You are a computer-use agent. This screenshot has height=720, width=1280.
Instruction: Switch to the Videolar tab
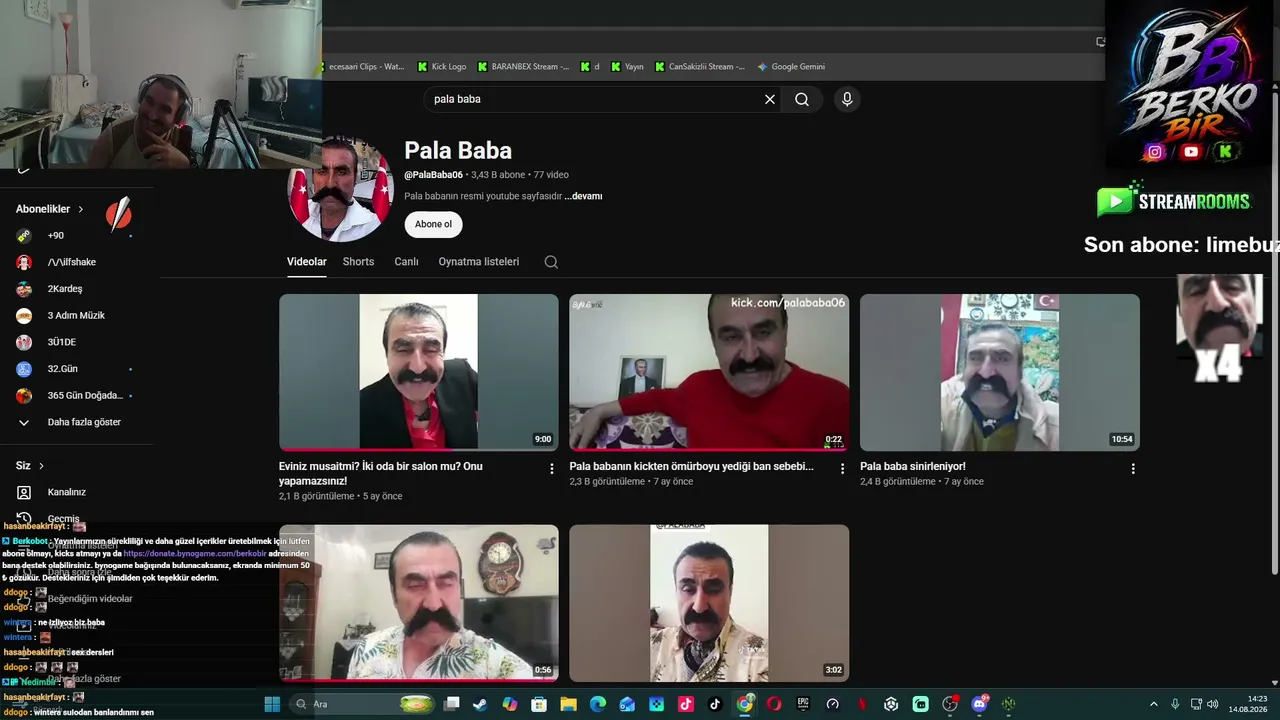tap(307, 262)
